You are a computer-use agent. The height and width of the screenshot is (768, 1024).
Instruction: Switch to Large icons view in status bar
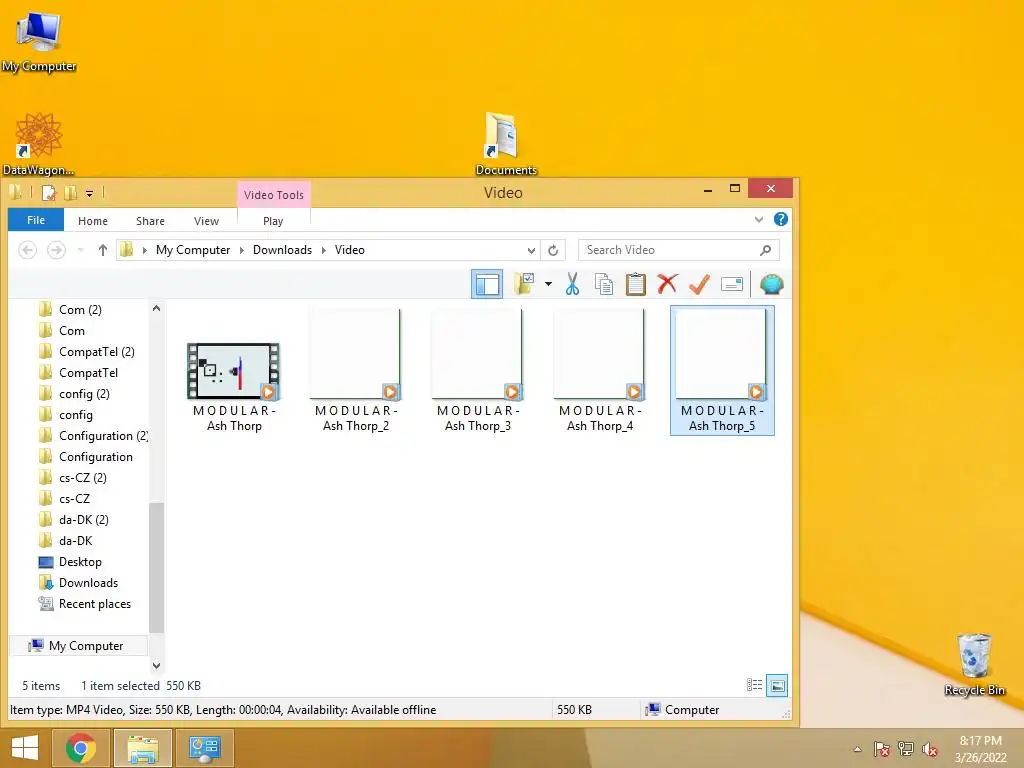777,685
